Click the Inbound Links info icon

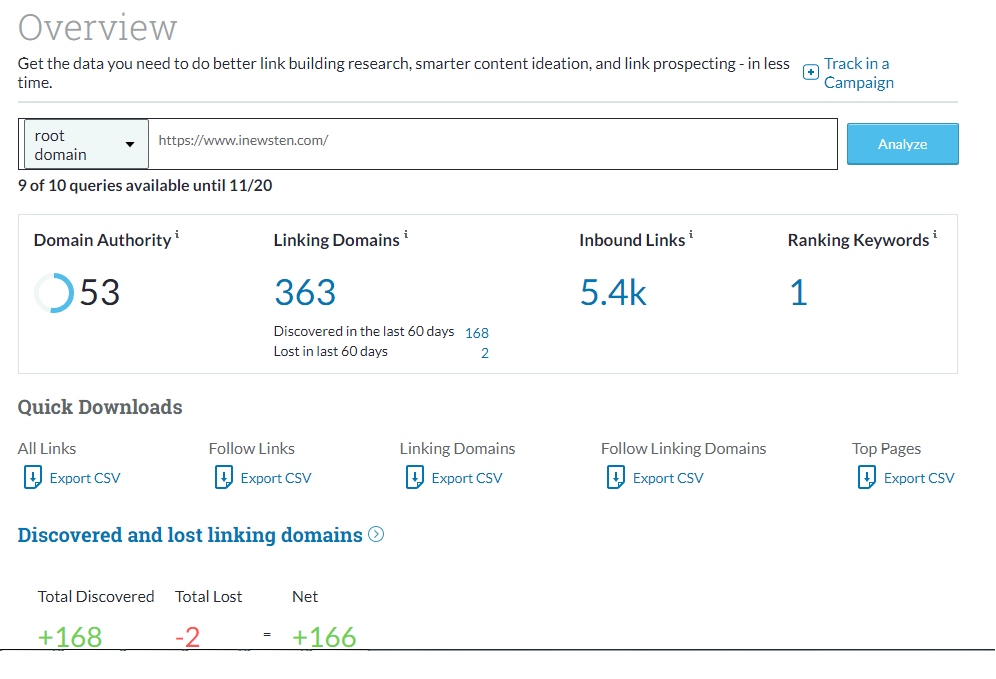(691, 236)
